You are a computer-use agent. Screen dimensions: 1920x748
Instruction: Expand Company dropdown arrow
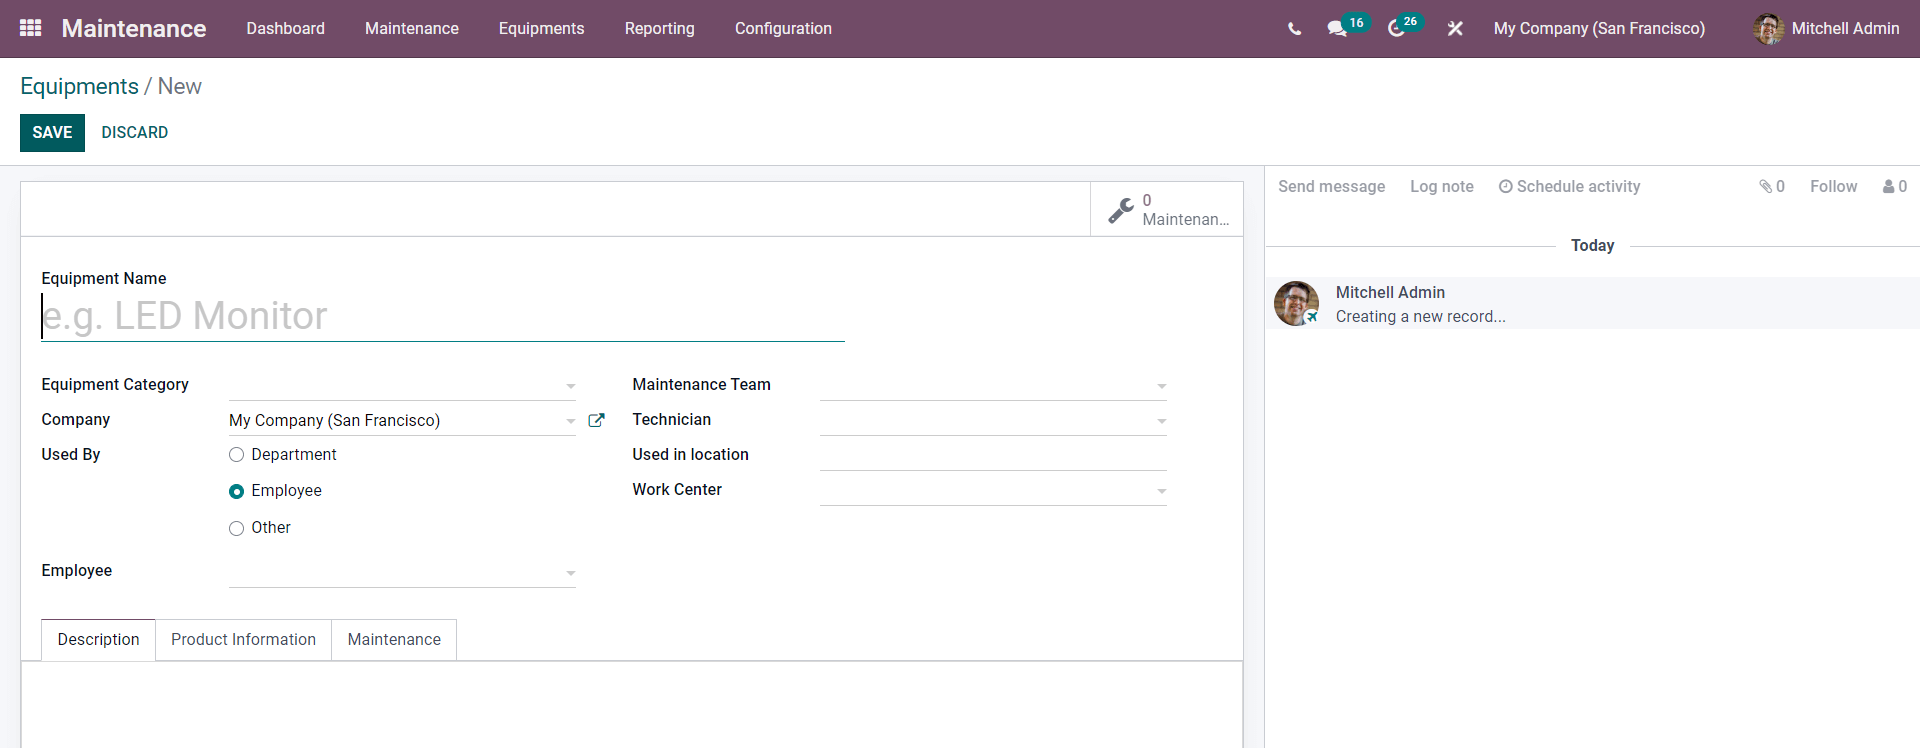pos(570,421)
